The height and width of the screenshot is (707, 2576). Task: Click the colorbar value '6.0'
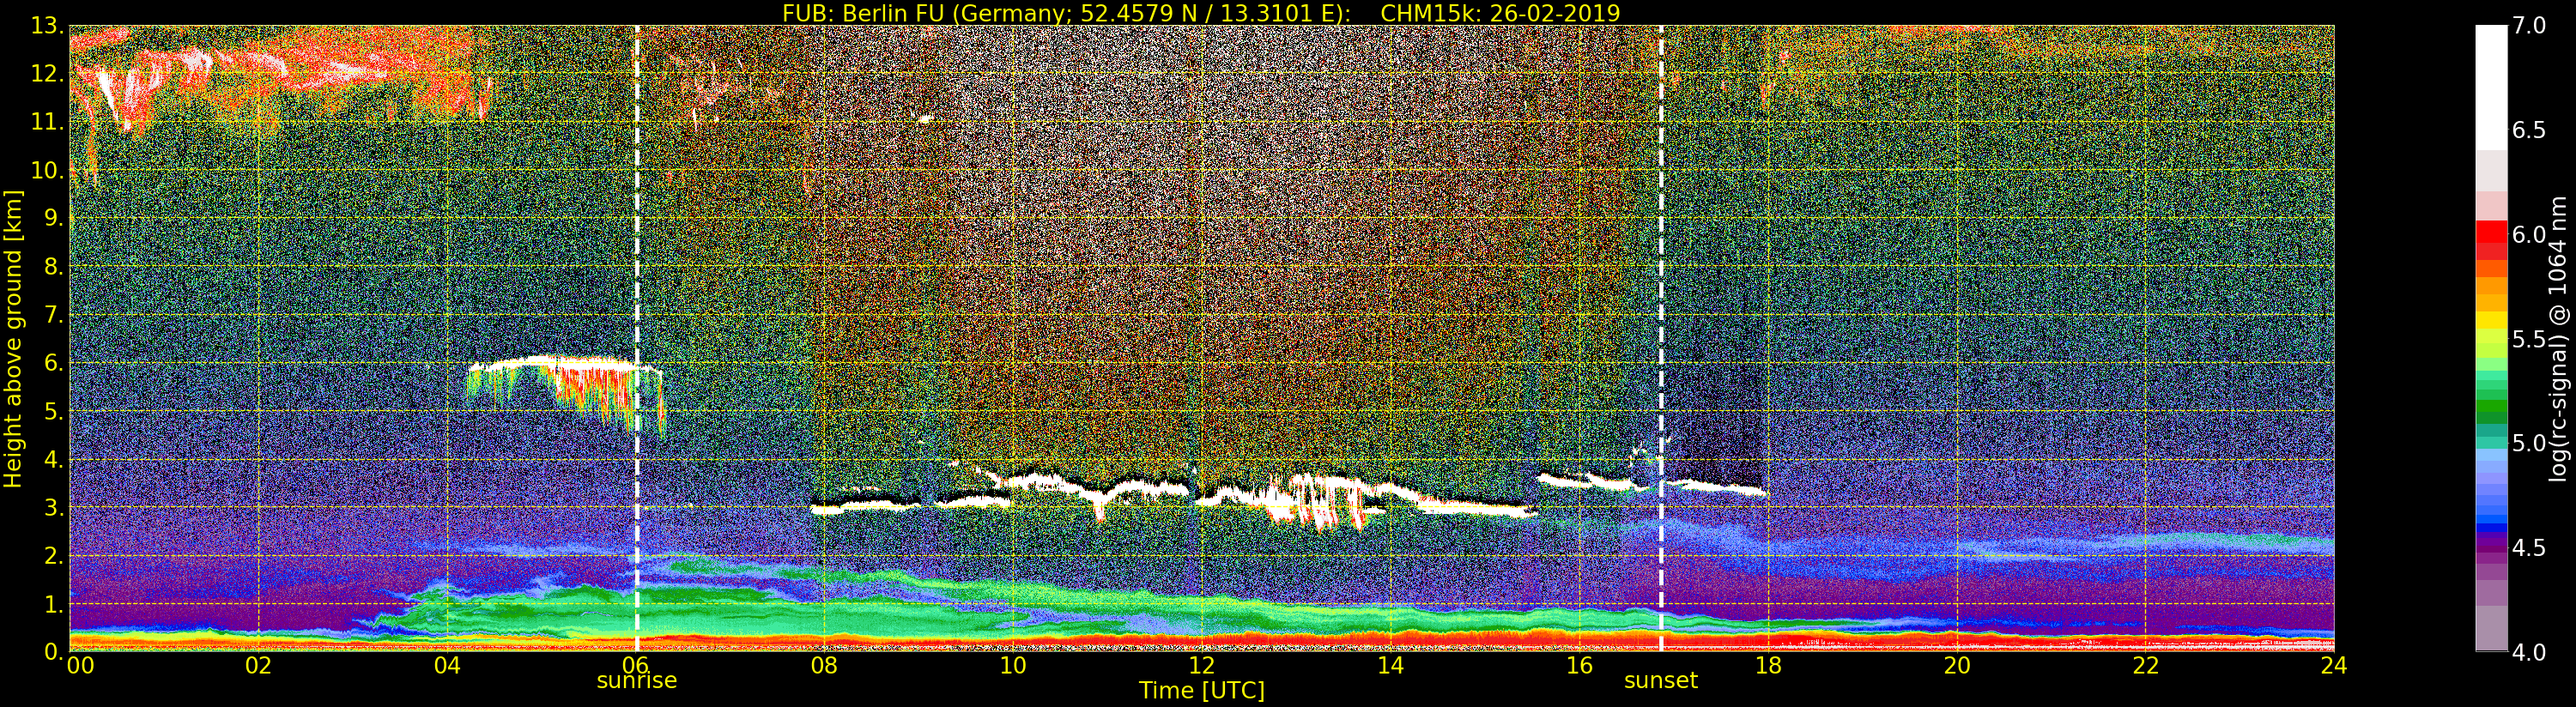coord(2529,234)
